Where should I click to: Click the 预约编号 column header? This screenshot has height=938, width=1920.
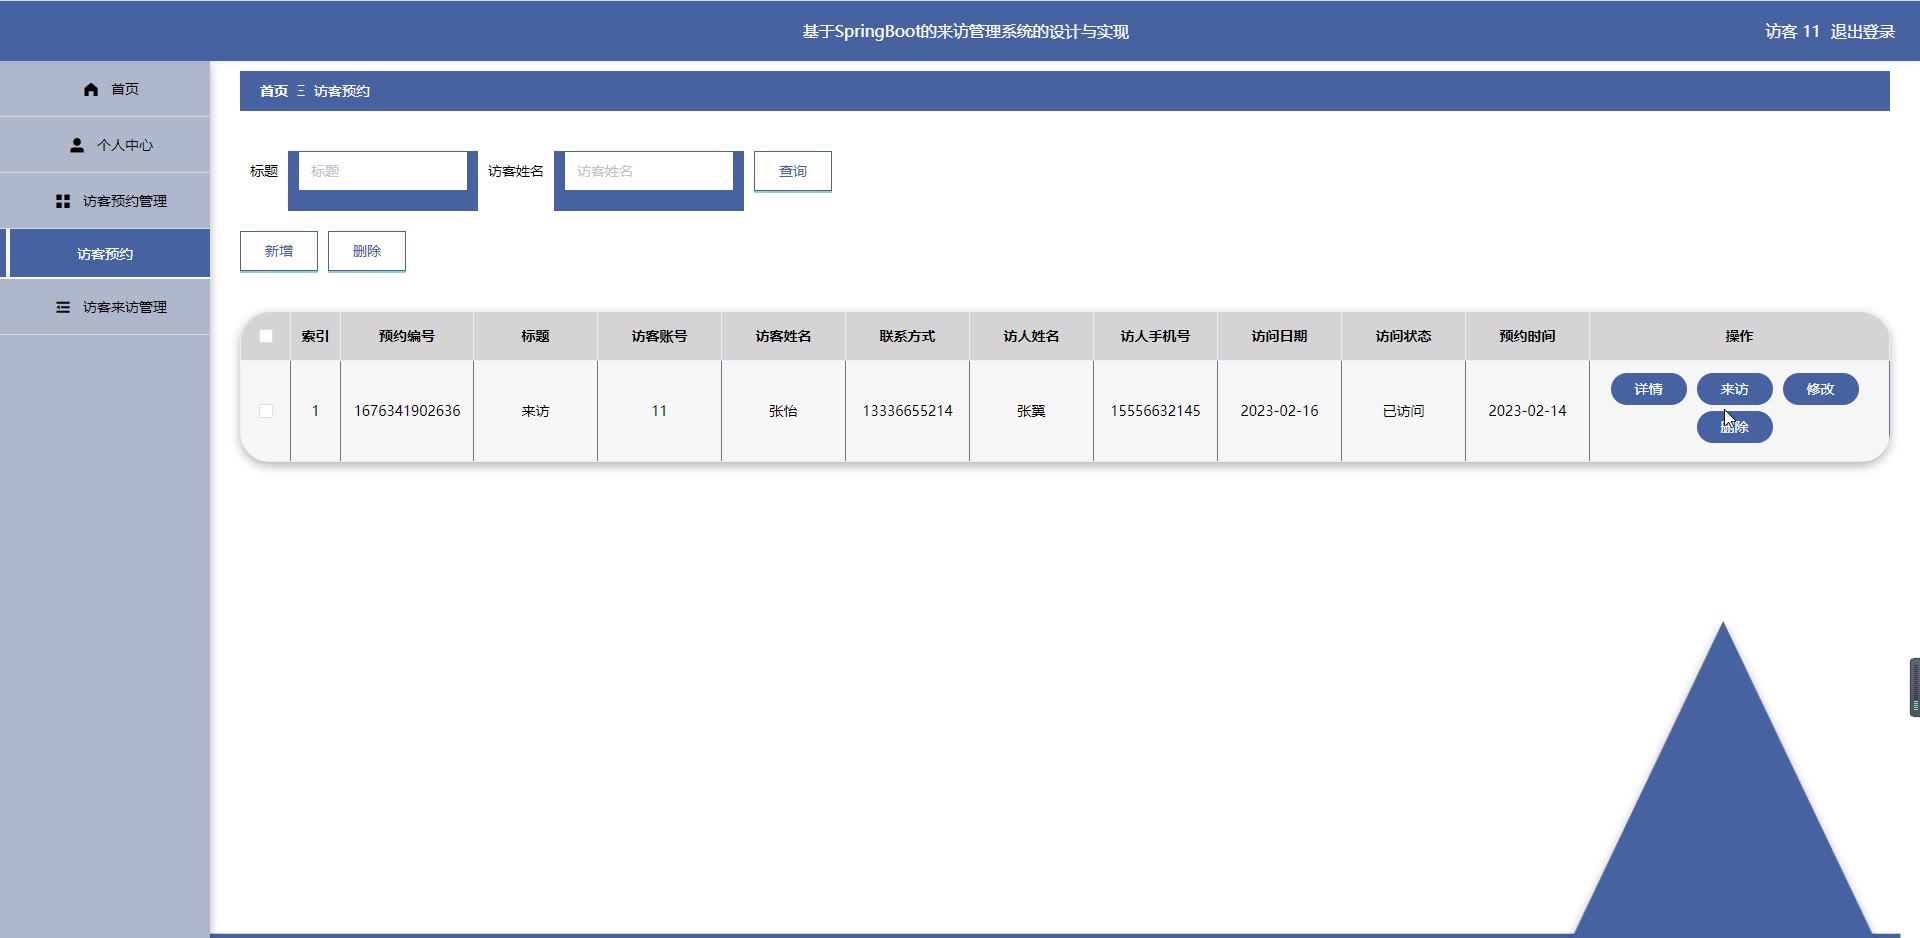407,336
